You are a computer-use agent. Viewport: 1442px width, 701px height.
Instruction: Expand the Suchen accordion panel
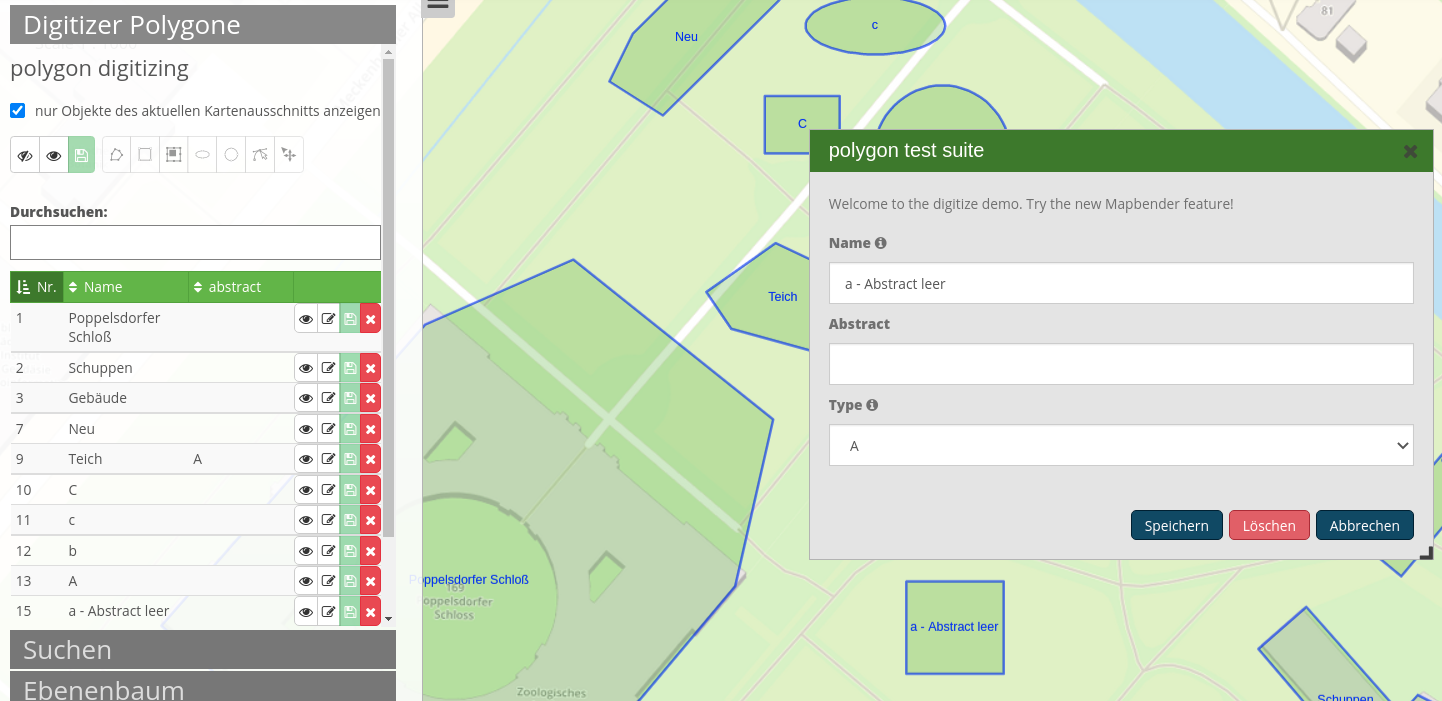click(x=203, y=650)
